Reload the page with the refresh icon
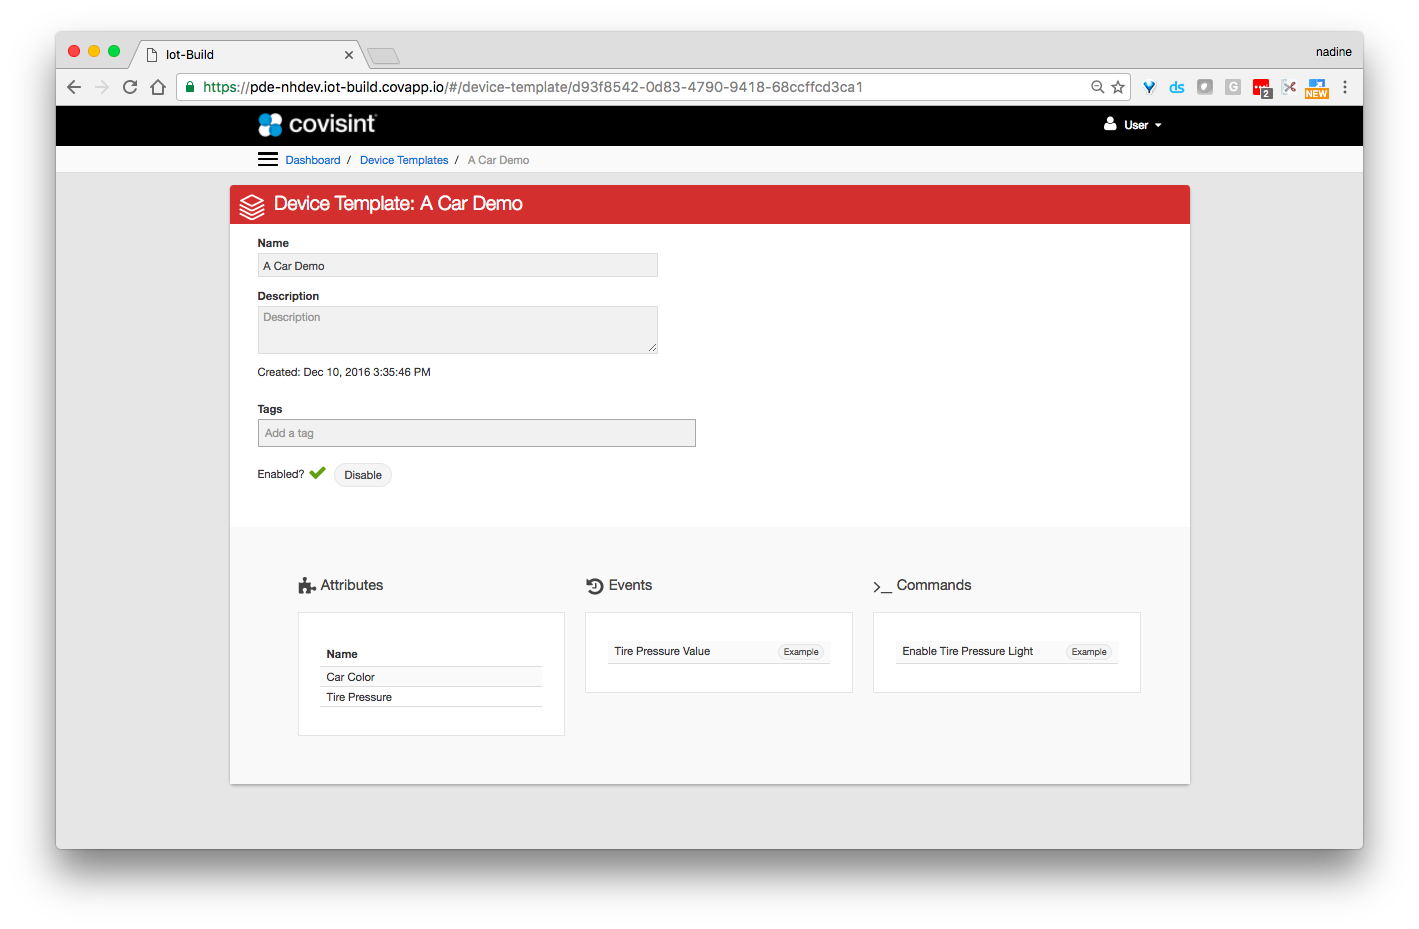 tap(130, 87)
